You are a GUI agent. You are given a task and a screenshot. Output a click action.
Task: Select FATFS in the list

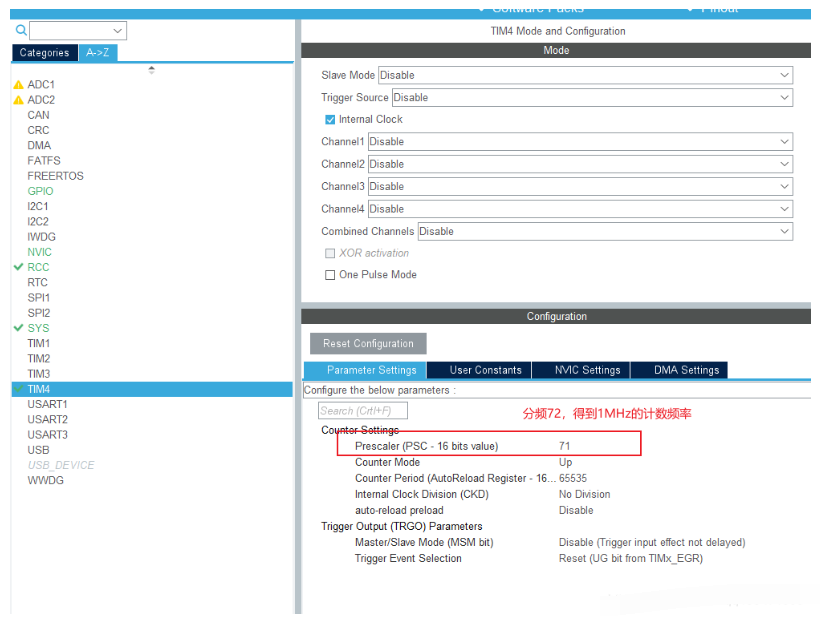[x=44, y=161]
